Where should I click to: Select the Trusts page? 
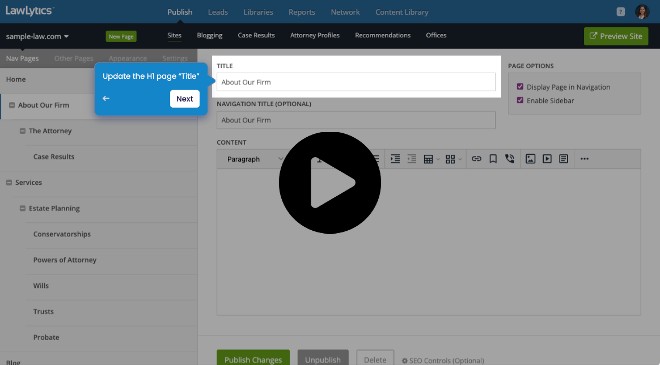click(43, 312)
